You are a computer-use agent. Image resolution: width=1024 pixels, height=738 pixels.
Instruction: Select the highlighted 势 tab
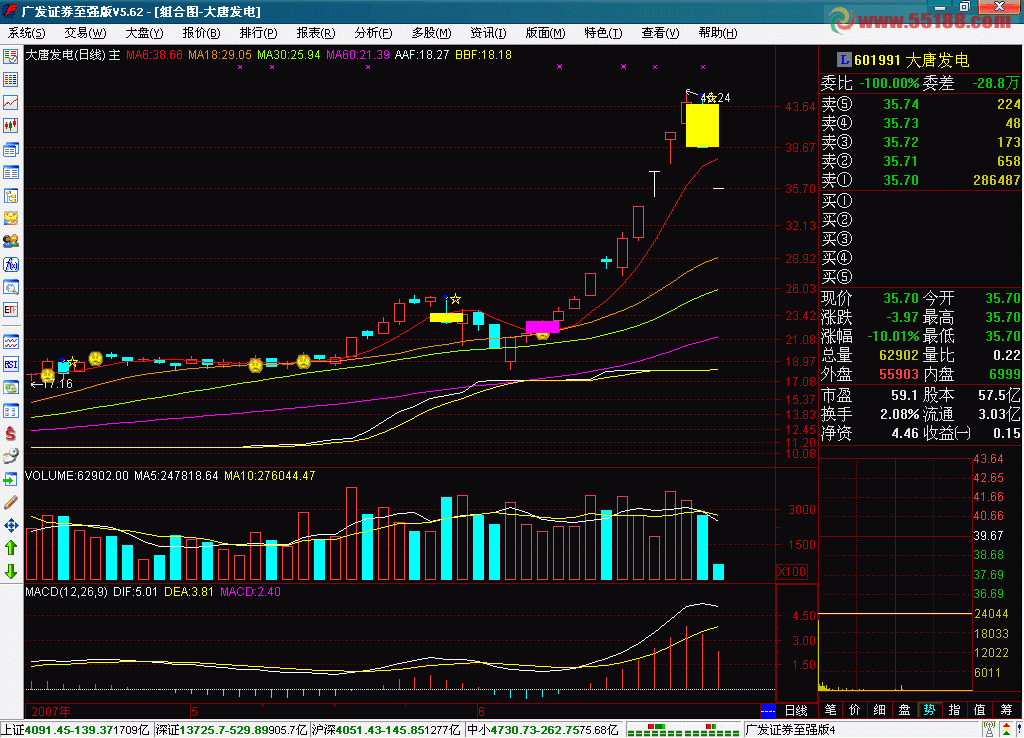coord(929,710)
